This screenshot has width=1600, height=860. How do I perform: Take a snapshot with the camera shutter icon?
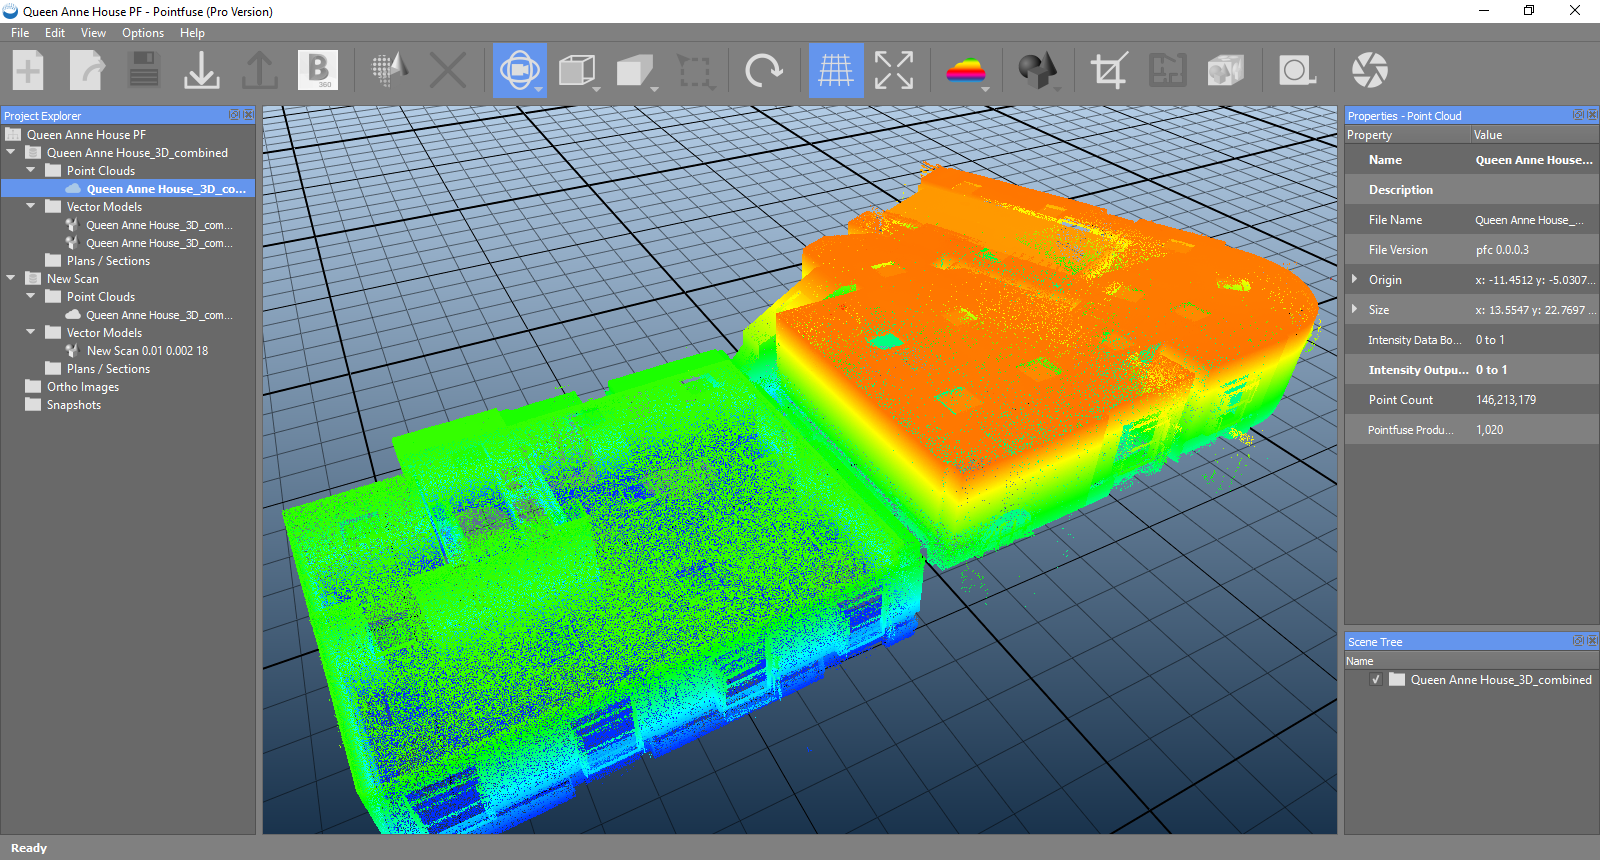click(x=1369, y=70)
